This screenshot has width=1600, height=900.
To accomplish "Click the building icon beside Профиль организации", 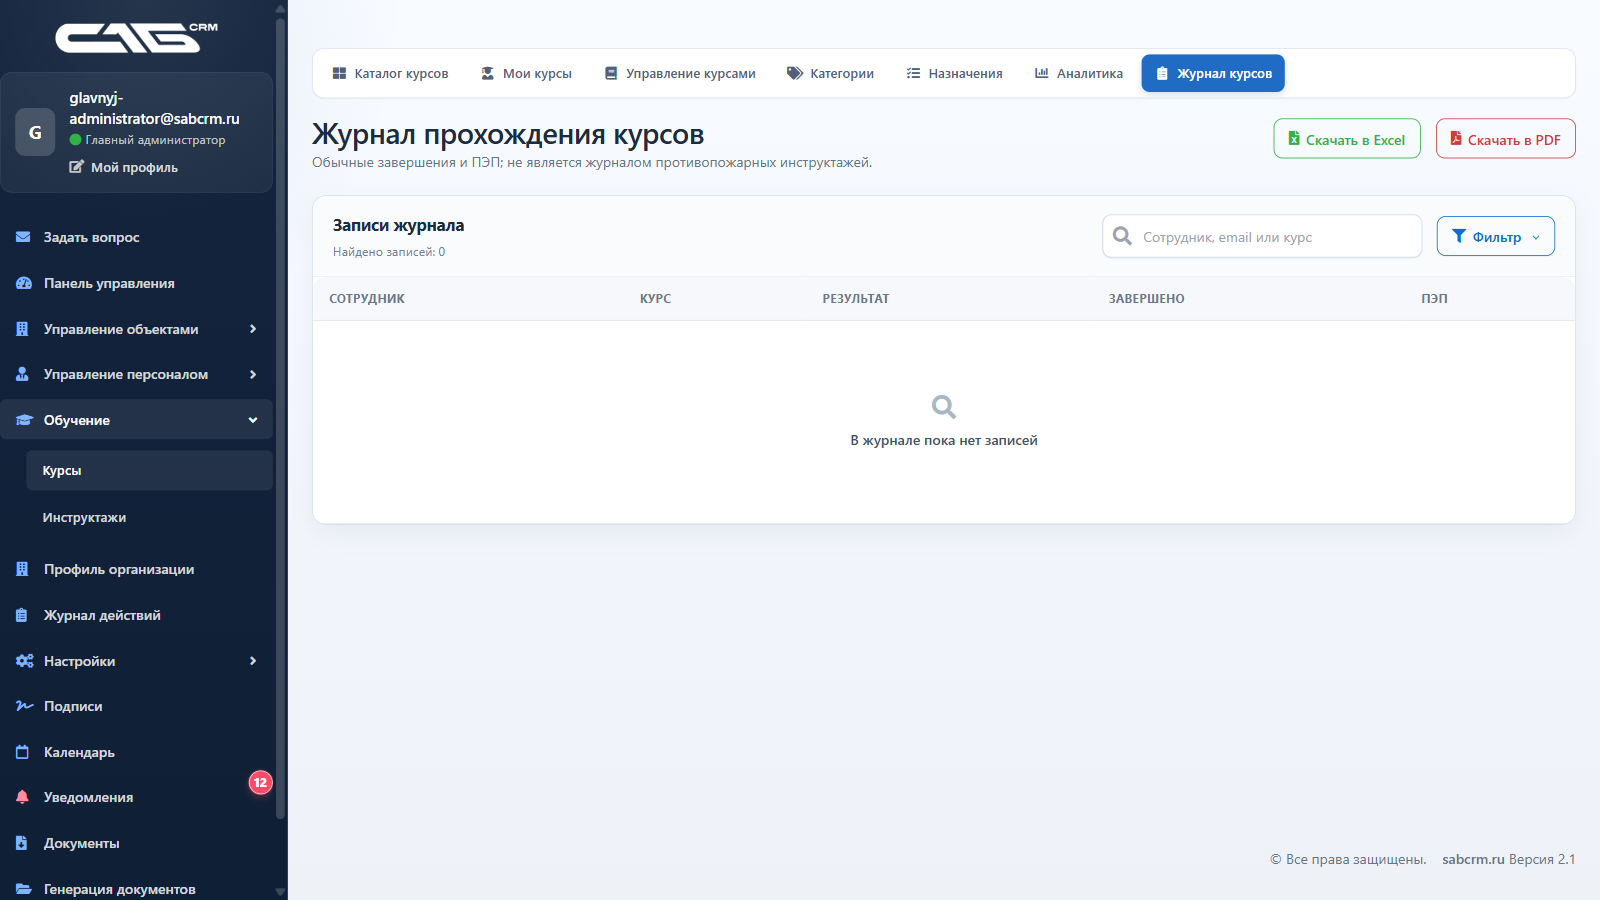I will pyautogui.click(x=22, y=569).
